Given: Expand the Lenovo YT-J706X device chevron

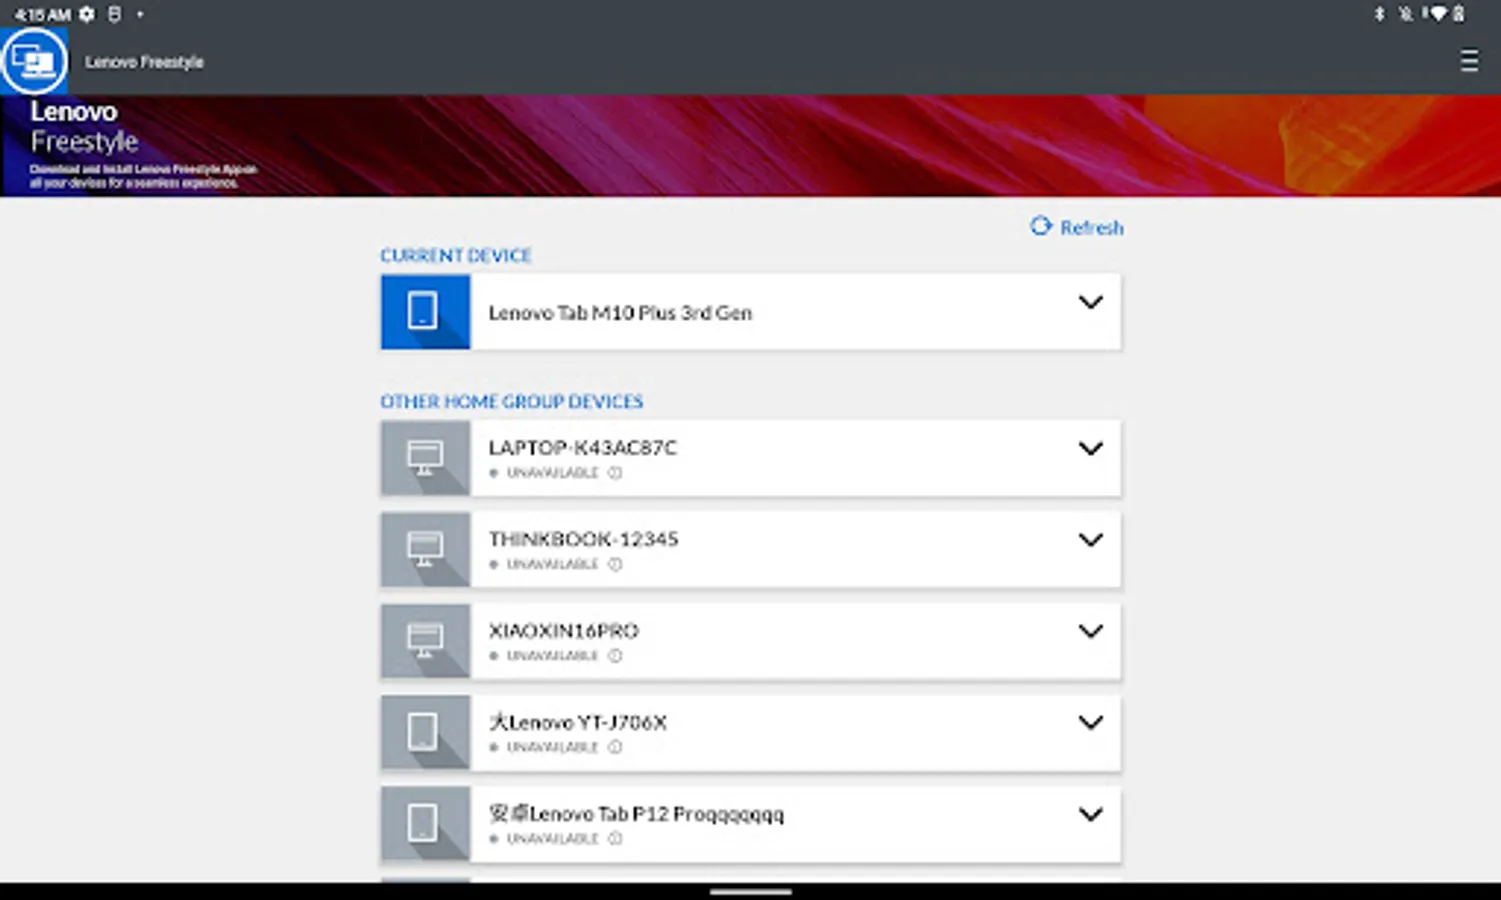Looking at the screenshot, I should (x=1091, y=722).
